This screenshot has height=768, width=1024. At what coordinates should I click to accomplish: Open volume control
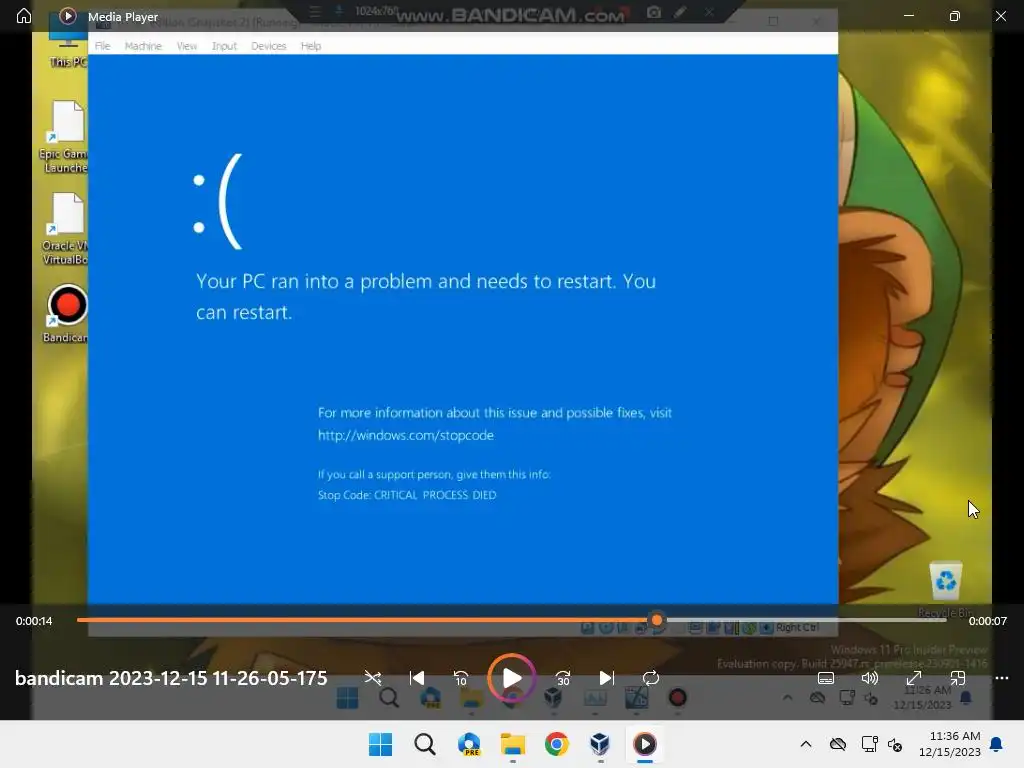[x=869, y=678]
